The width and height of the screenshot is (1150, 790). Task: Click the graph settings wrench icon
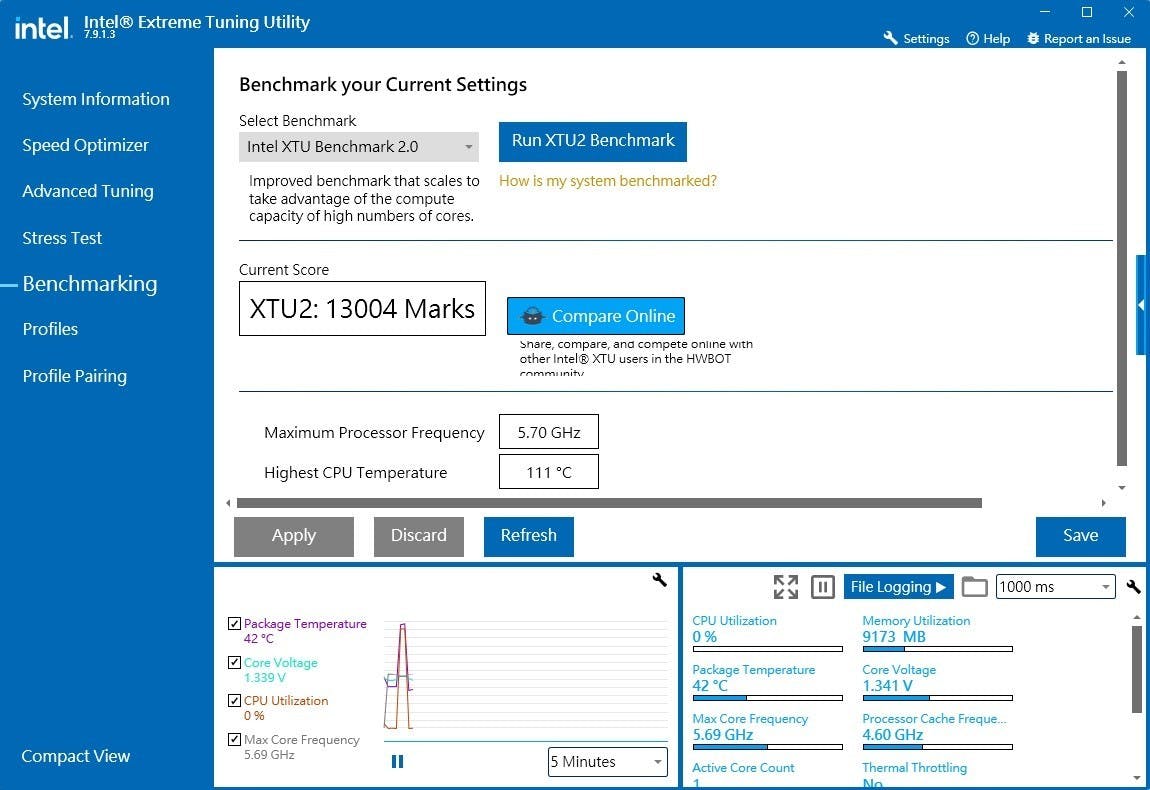659,580
